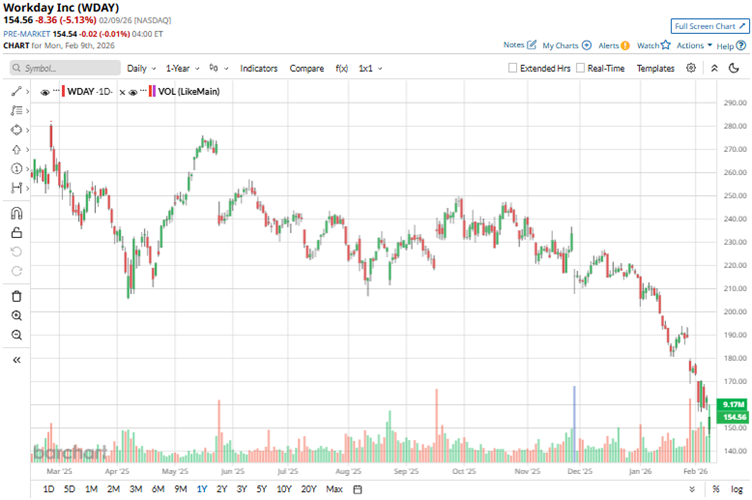752x500 pixels.
Task: Collapse the left drawing toolbar
Action: click(16, 360)
